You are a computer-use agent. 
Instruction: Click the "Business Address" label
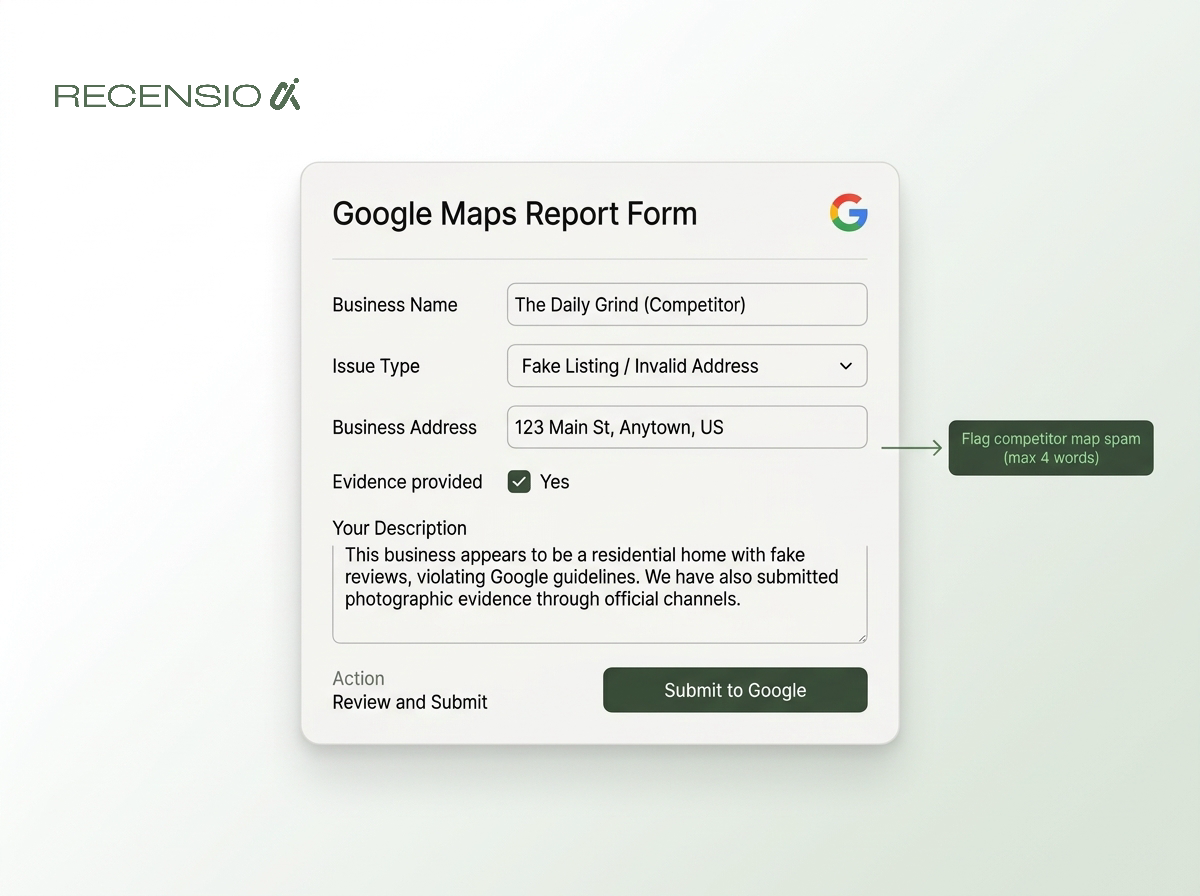pos(405,427)
